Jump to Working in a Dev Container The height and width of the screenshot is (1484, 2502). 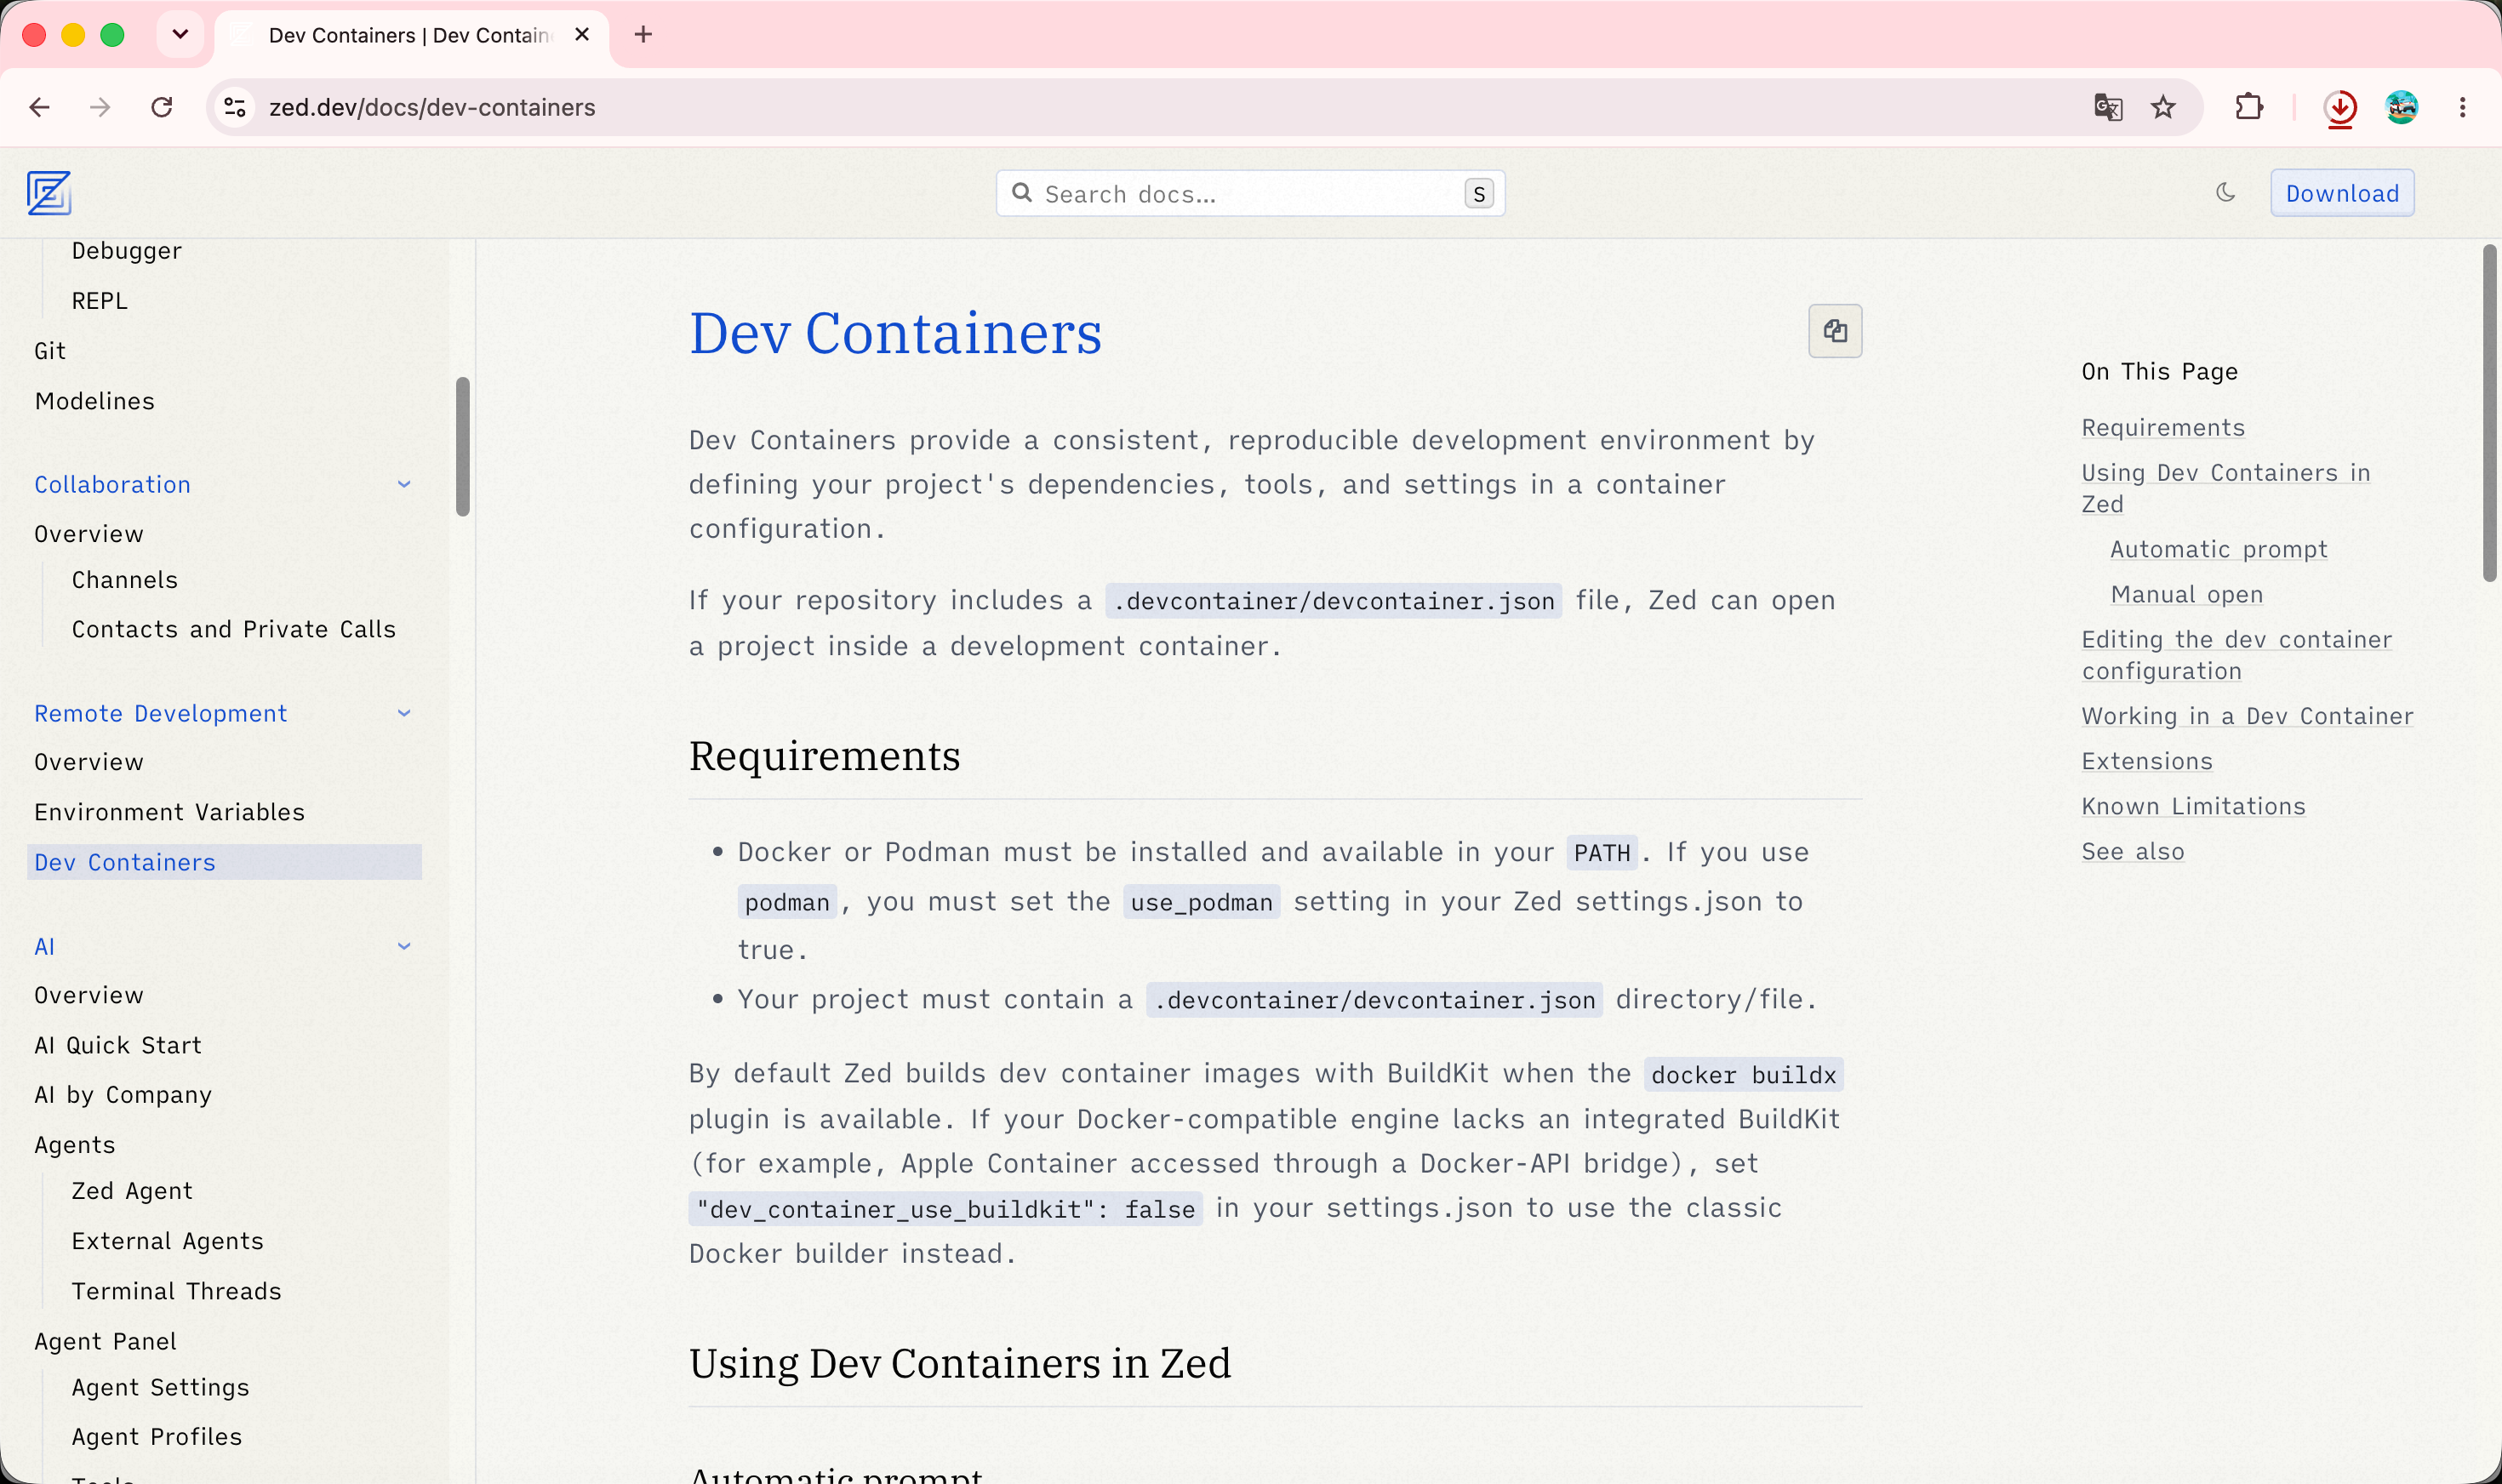[x=2247, y=716]
